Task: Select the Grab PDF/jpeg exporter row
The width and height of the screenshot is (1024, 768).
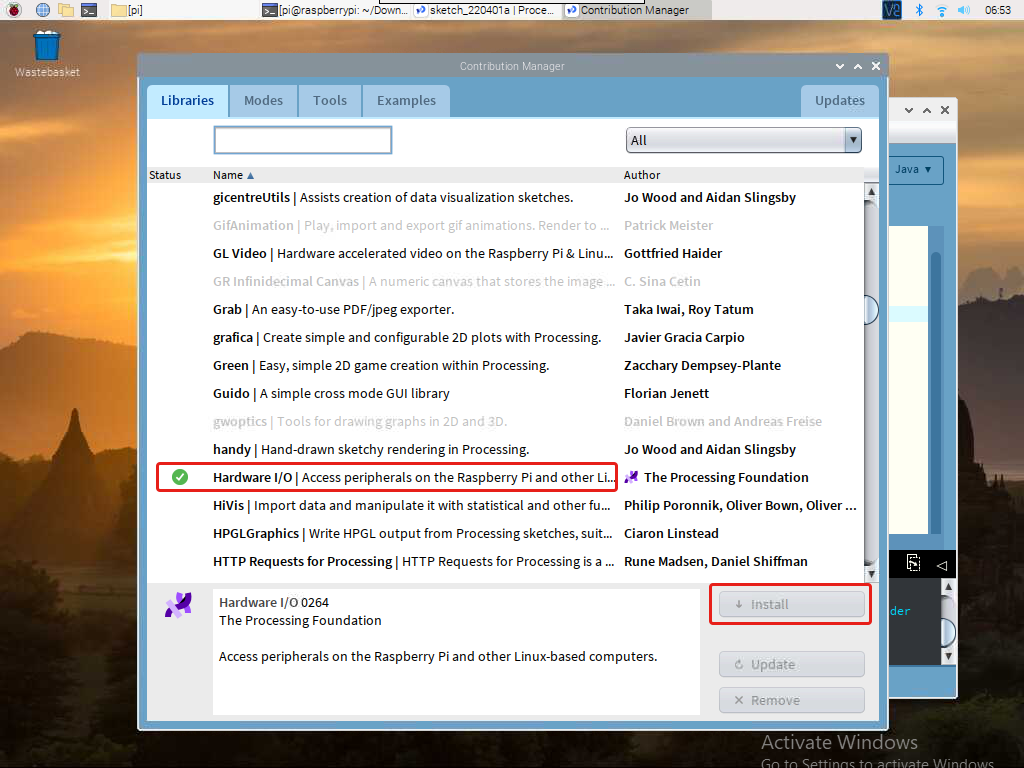Action: coord(505,310)
